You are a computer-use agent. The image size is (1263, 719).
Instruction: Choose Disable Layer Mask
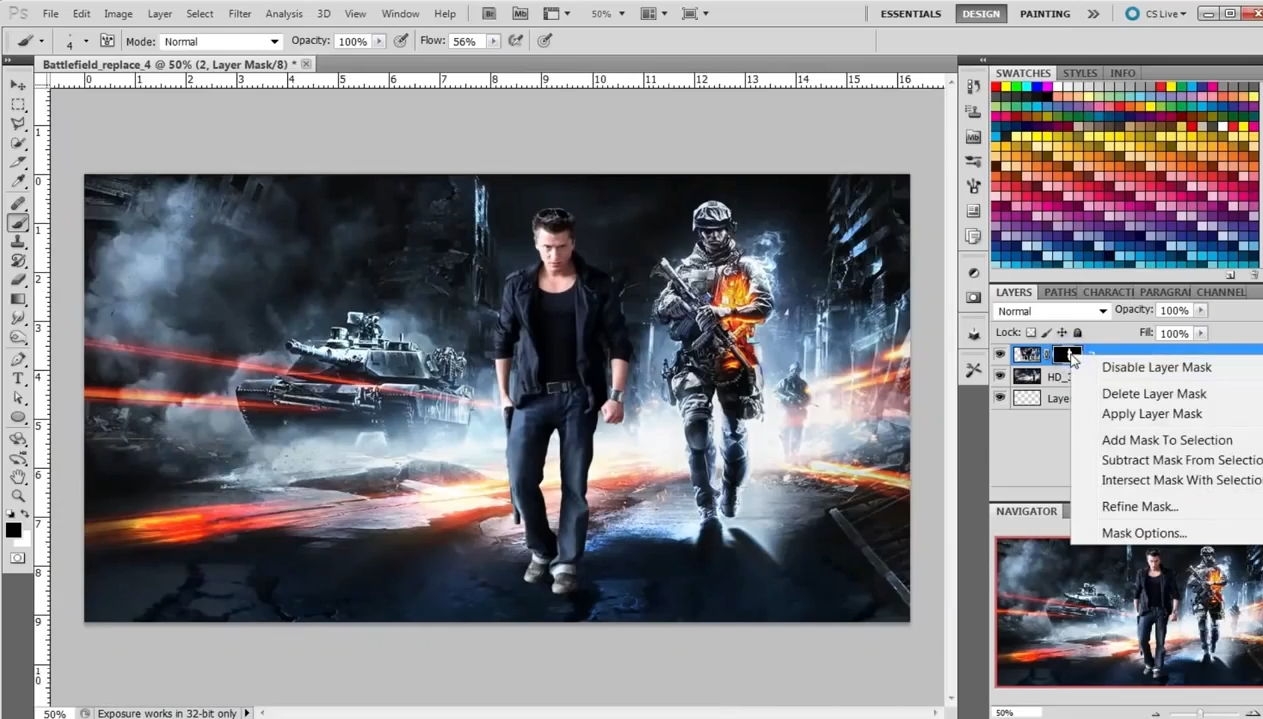click(x=1156, y=367)
